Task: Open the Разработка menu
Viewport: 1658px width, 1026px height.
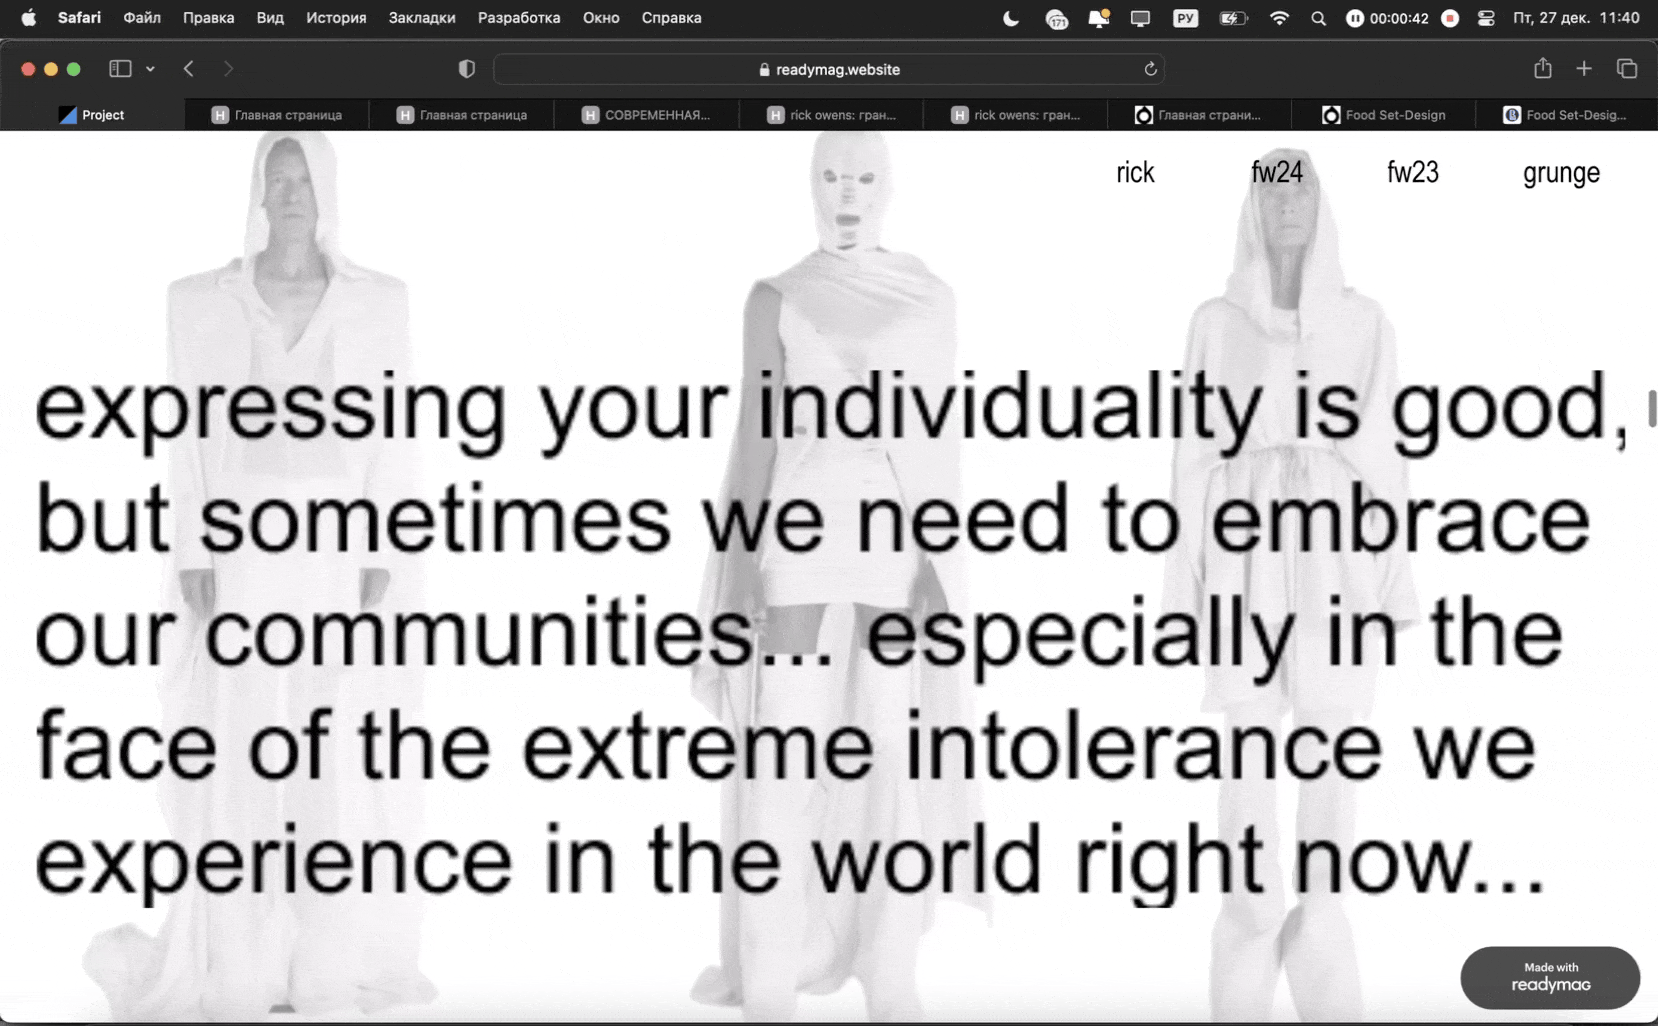Action: [x=519, y=18]
